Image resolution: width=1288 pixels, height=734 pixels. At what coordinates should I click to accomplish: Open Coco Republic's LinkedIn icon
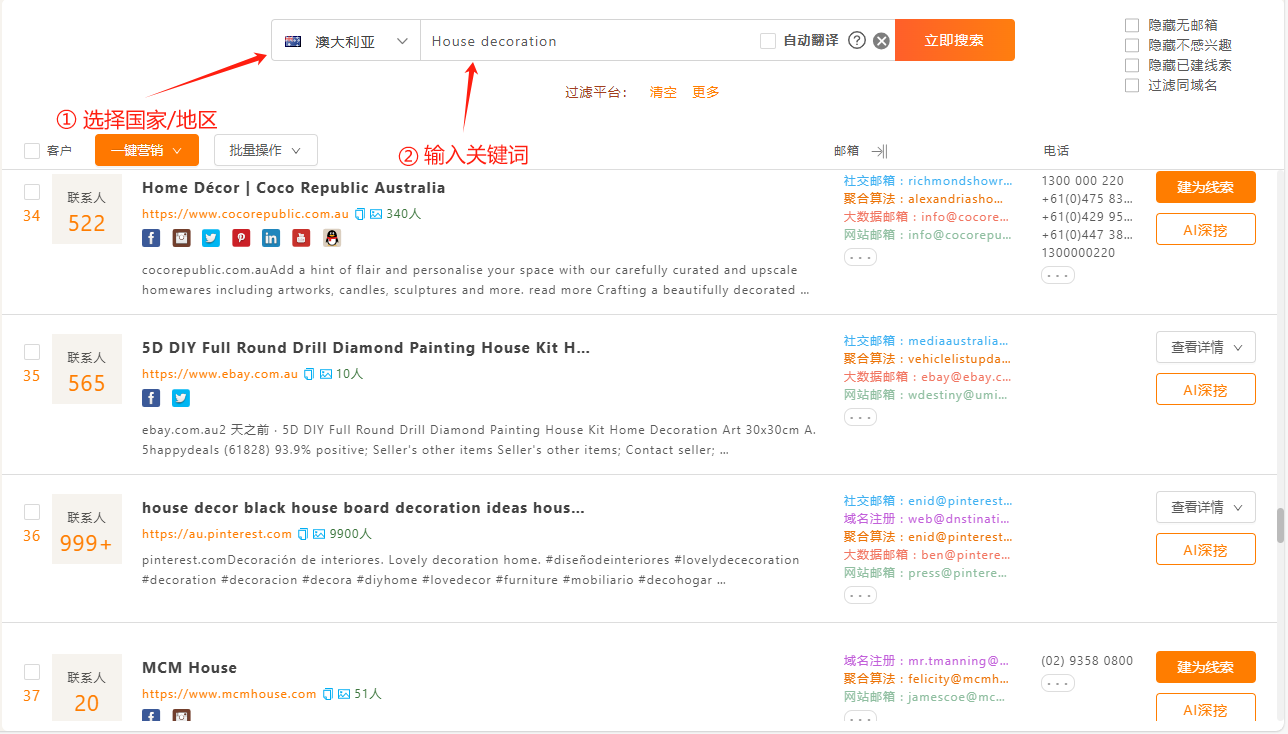pyautogui.click(x=271, y=238)
